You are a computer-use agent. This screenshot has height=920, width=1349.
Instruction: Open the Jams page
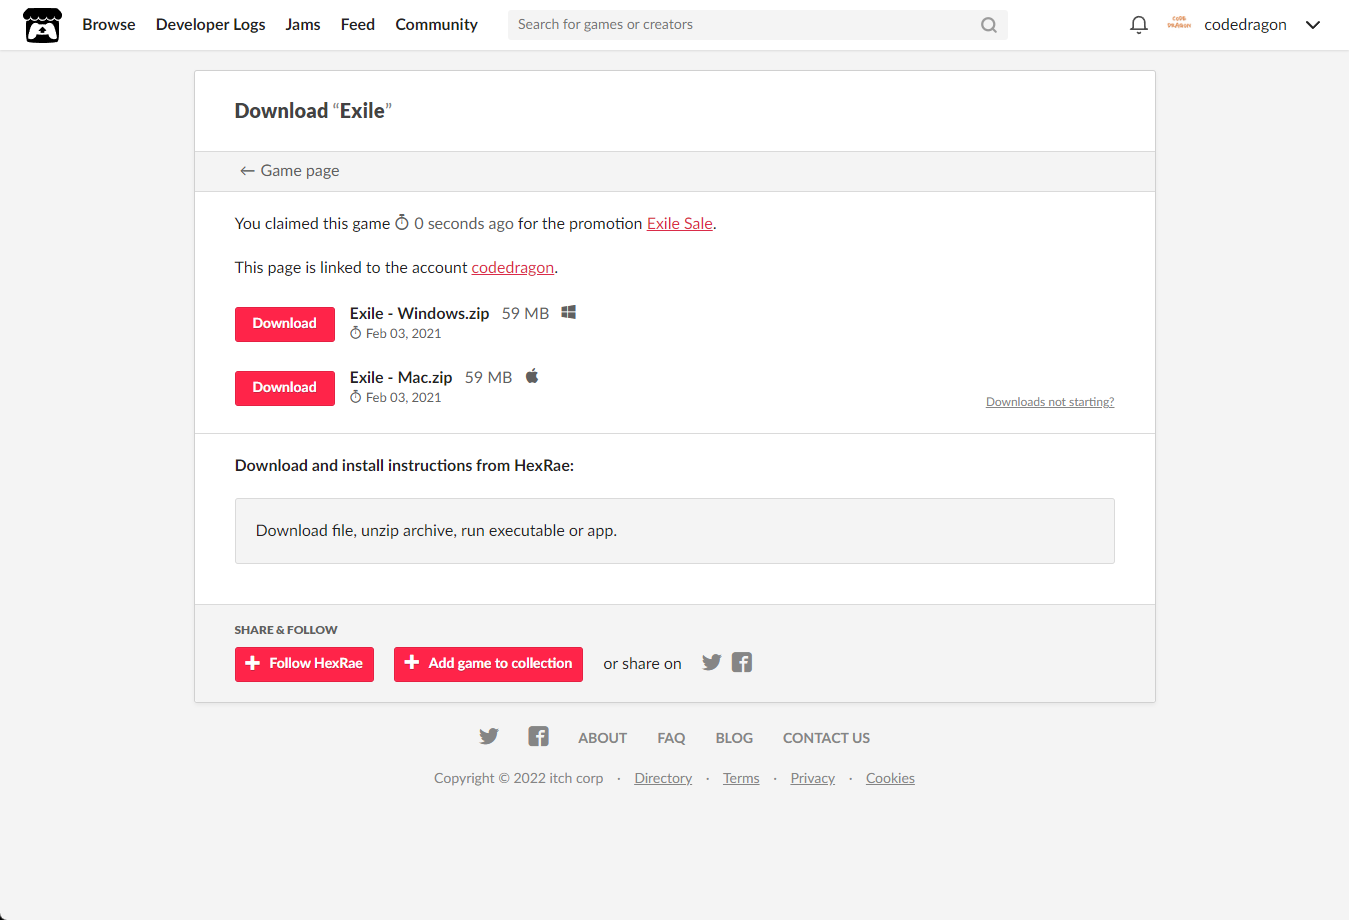303,25
